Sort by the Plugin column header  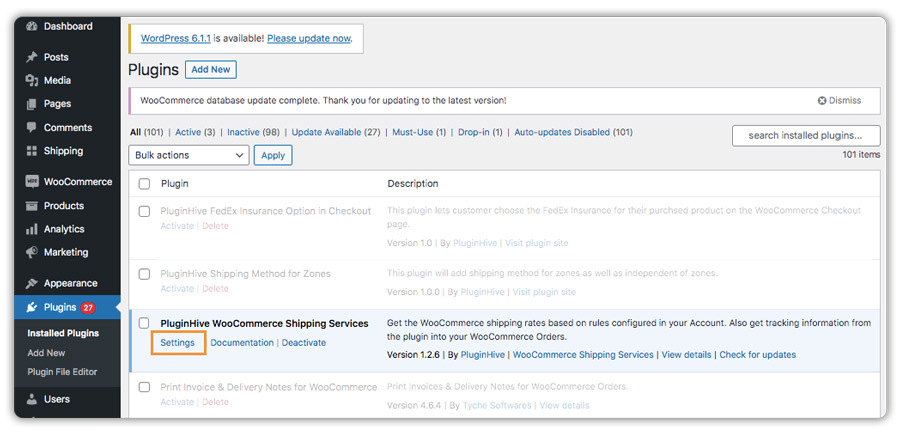pos(174,184)
